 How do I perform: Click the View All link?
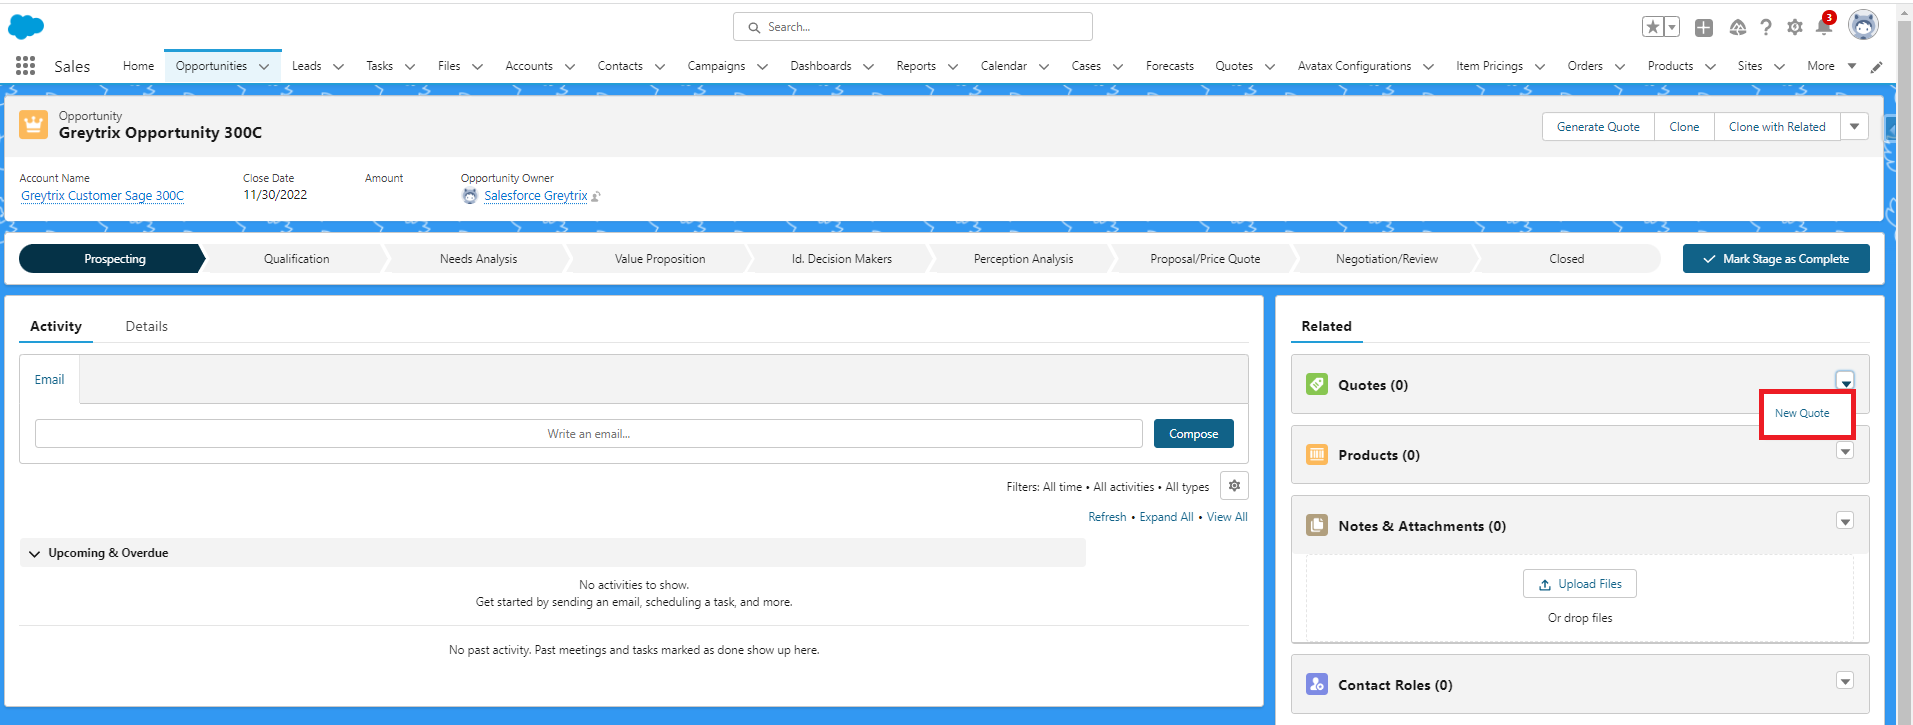(x=1227, y=517)
